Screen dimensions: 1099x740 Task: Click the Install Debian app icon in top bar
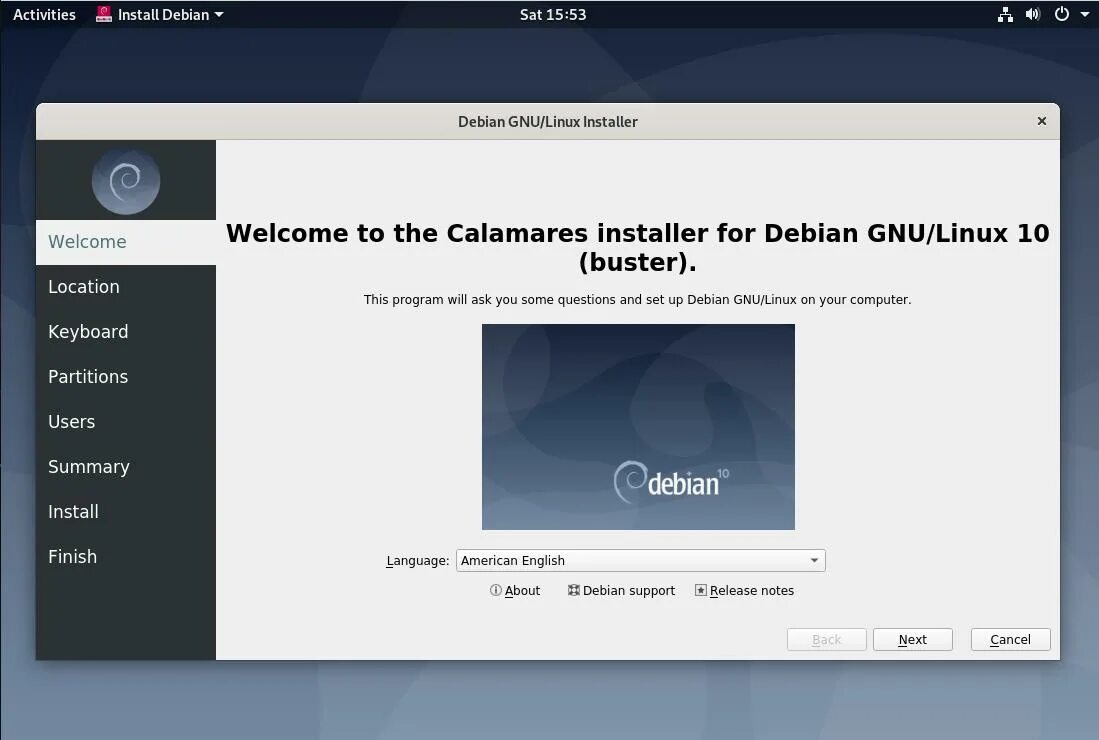[104, 14]
